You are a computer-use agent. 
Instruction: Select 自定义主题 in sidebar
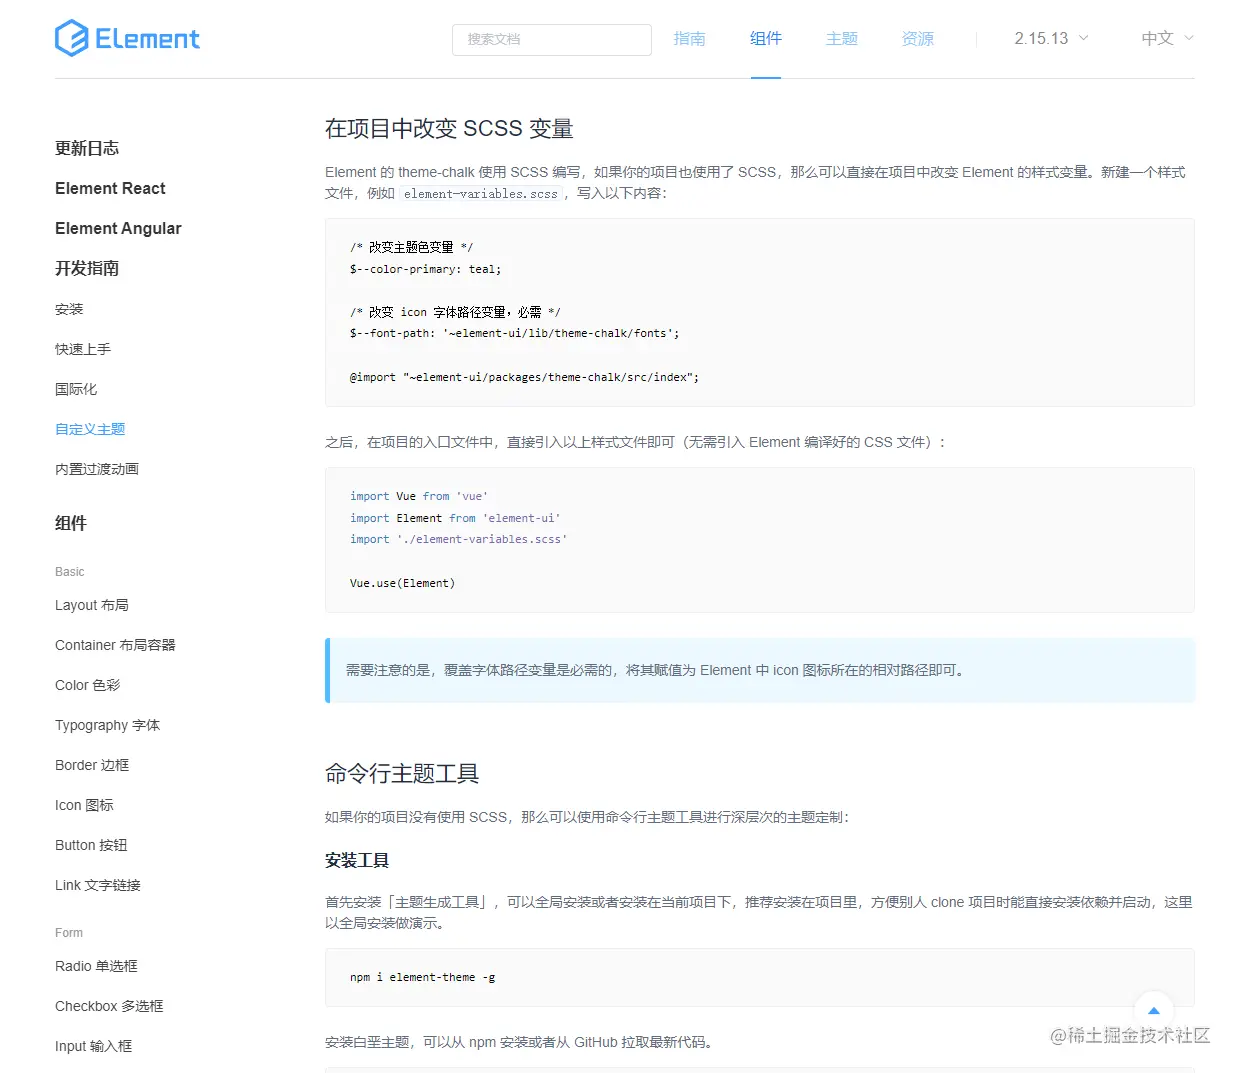point(90,429)
